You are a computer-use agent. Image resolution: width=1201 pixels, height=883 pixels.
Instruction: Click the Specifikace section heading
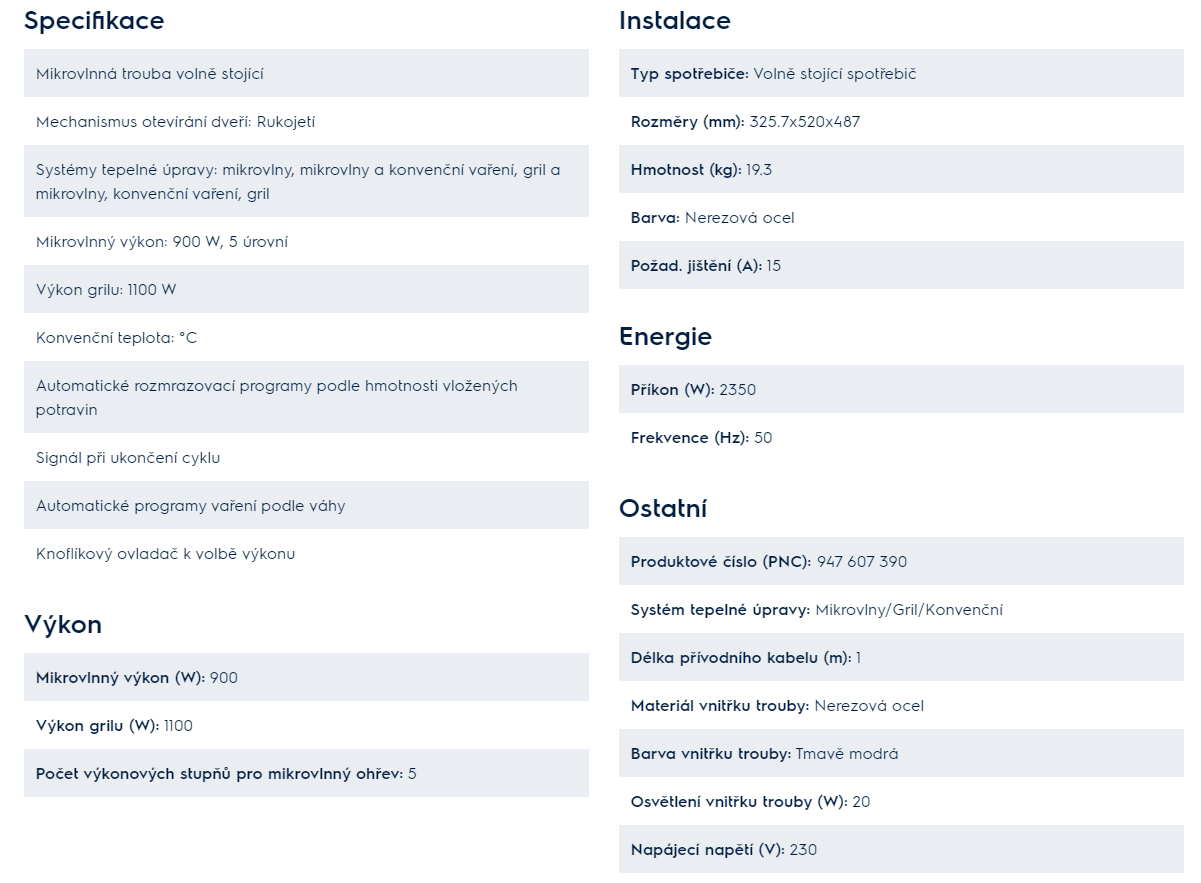[x=94, y=21]
